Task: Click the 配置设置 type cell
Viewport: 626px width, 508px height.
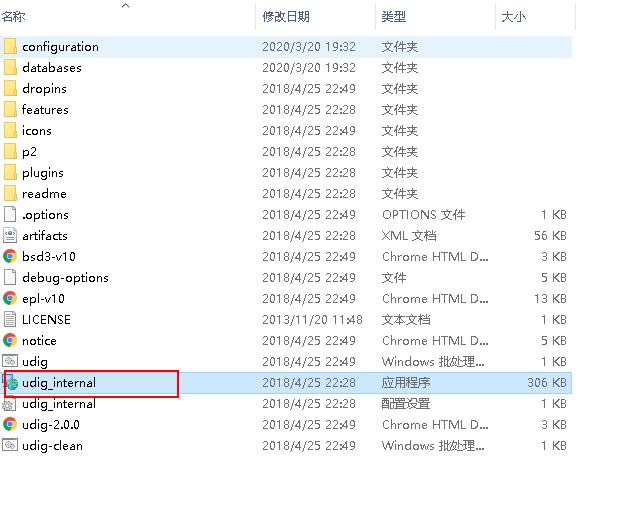Action: point(406,404)
